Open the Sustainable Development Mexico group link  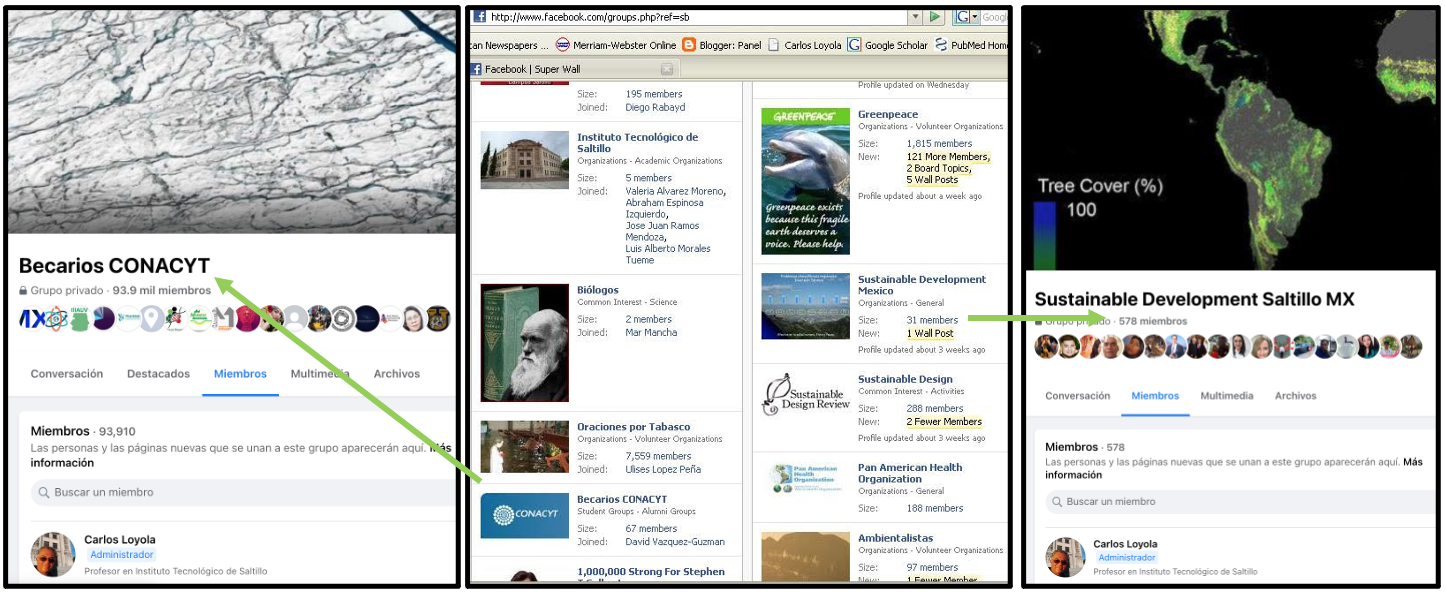pos(922,285)
